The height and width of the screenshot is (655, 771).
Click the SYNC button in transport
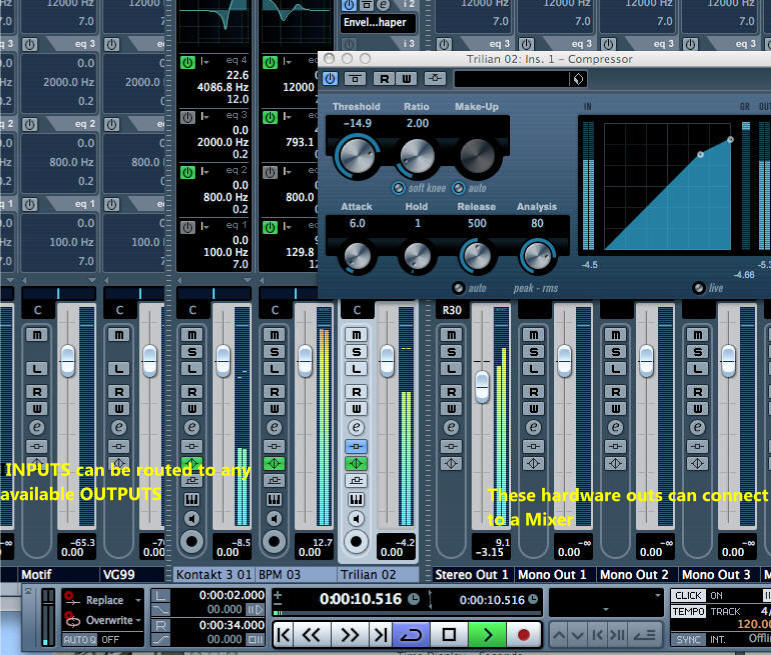688,639
